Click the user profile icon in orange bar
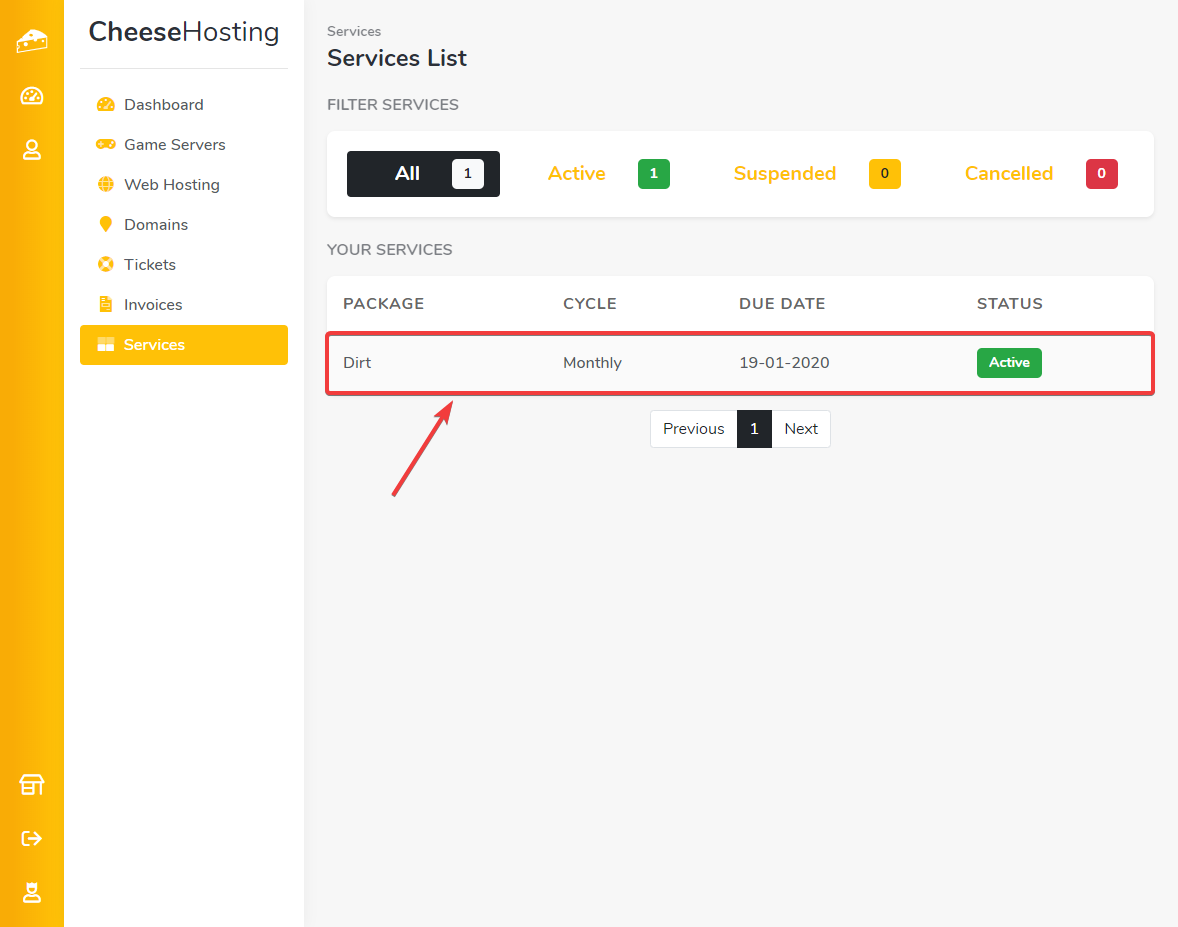Viewport: 1178px width, 927px height. pyautogui.click(x=32, y=150)
